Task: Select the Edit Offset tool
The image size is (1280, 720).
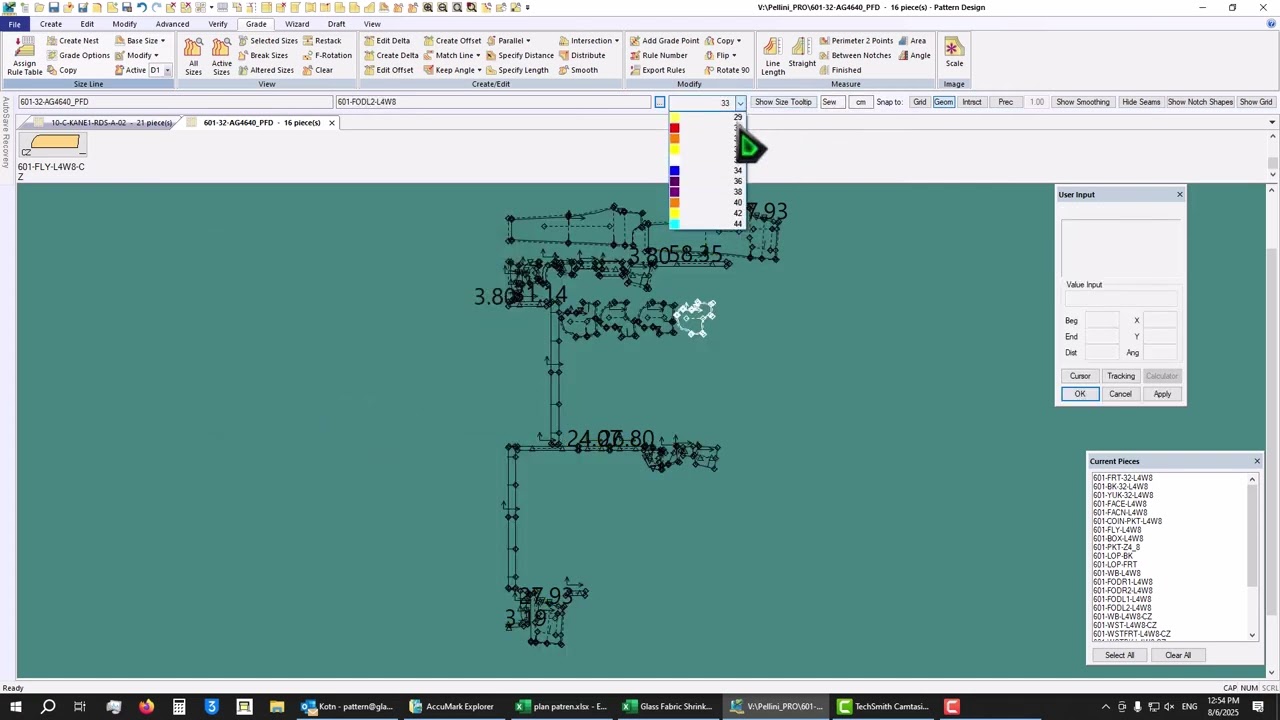Action: point(388,70)
